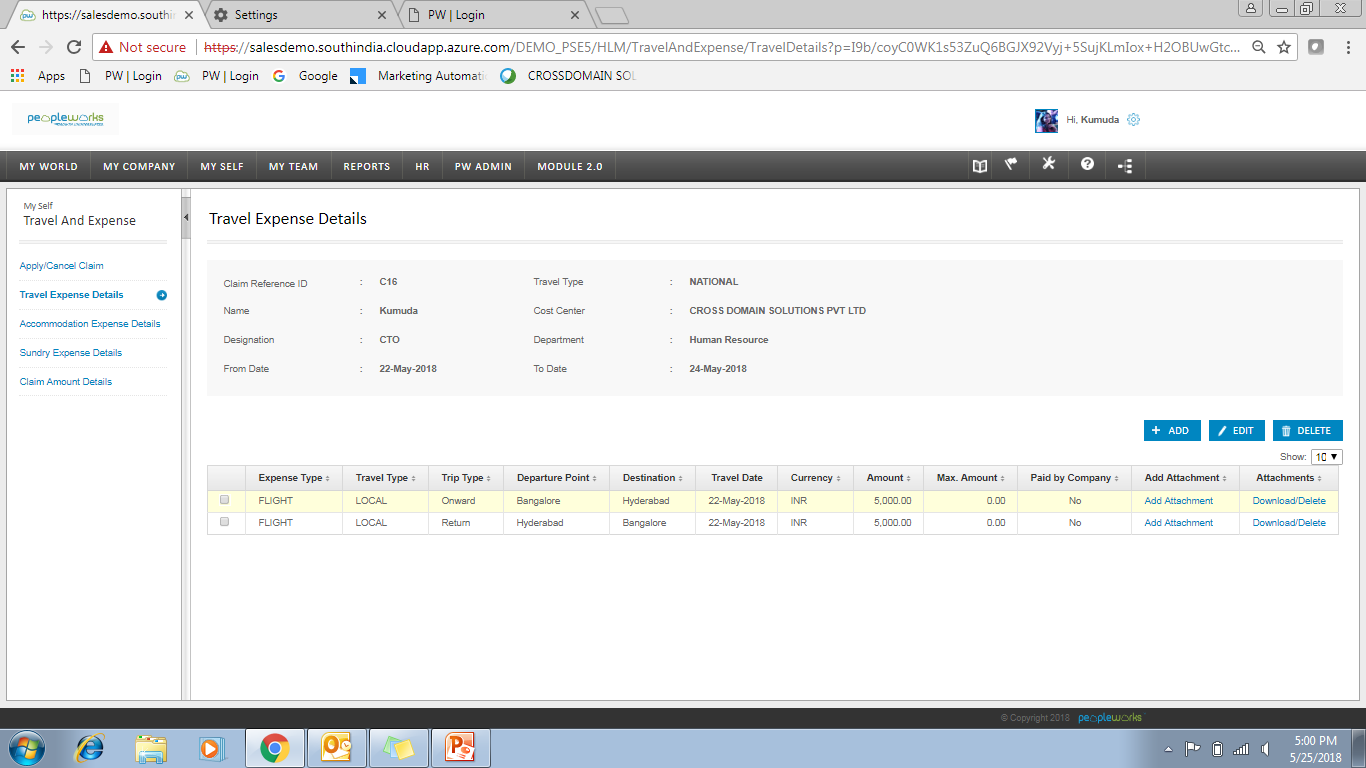Image resolution: width=1366 pixels, height=768 pixels.
Task: Open the MY WORLD menu
Action: tap(48, 167)
